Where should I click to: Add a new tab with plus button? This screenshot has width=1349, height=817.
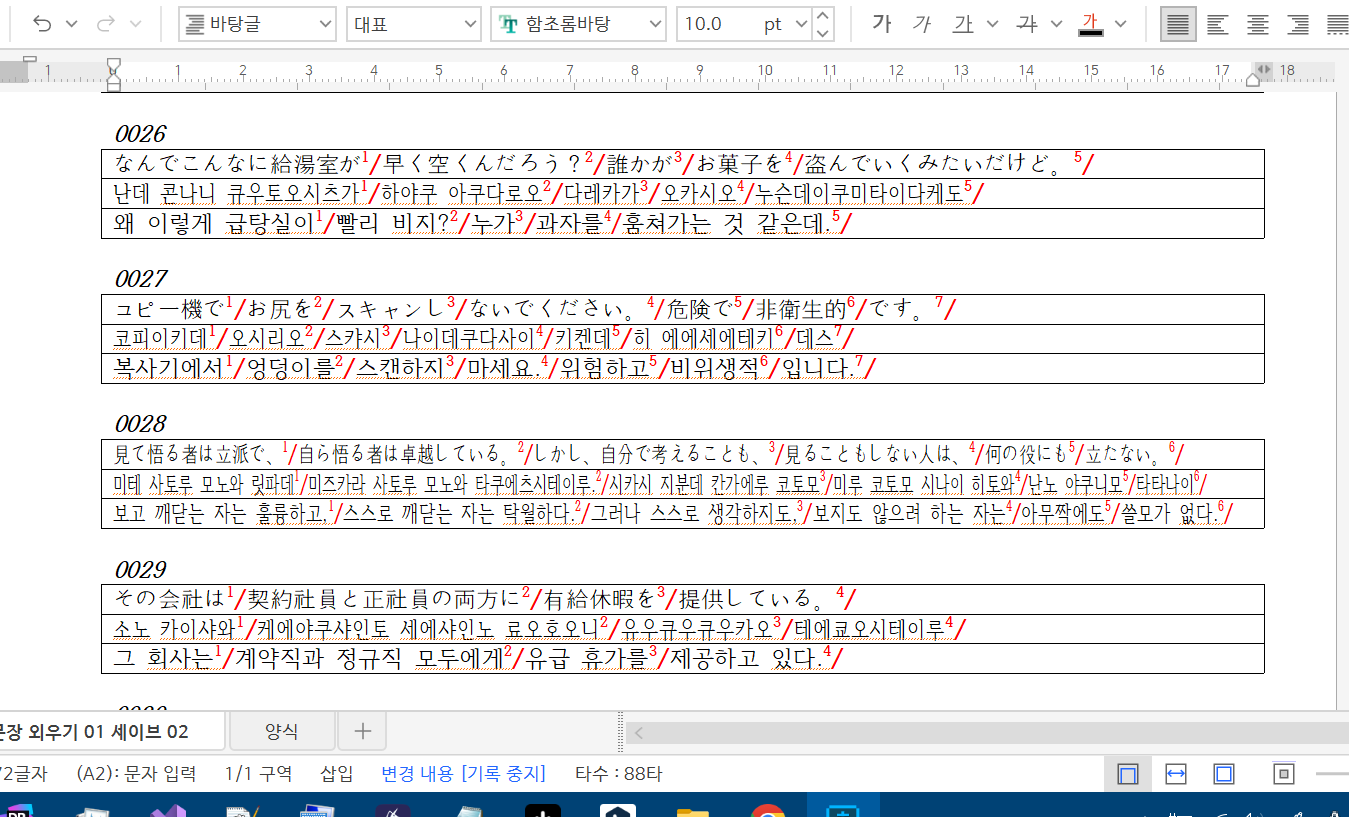pos(362,732)
